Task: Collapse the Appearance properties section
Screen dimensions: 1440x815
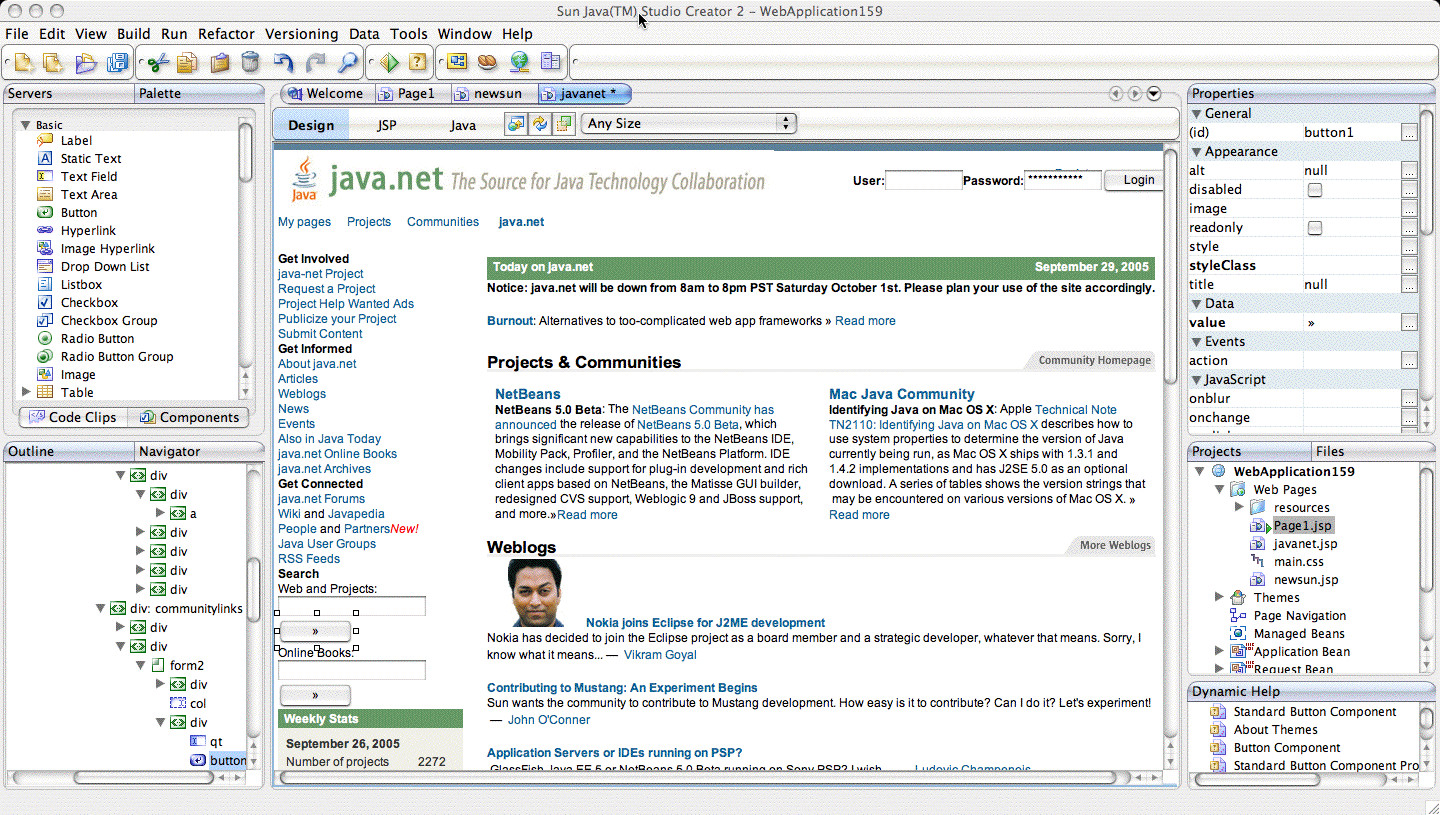Action: pos(1196,152)
